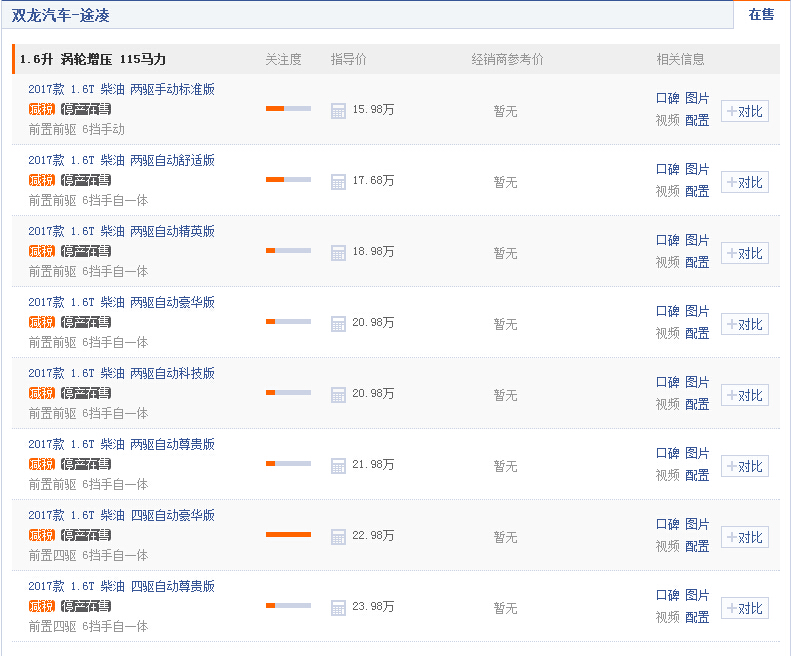Open price calculator for 23.98万 model
This screenshot has height=656, width=791.
pos(338,608)
